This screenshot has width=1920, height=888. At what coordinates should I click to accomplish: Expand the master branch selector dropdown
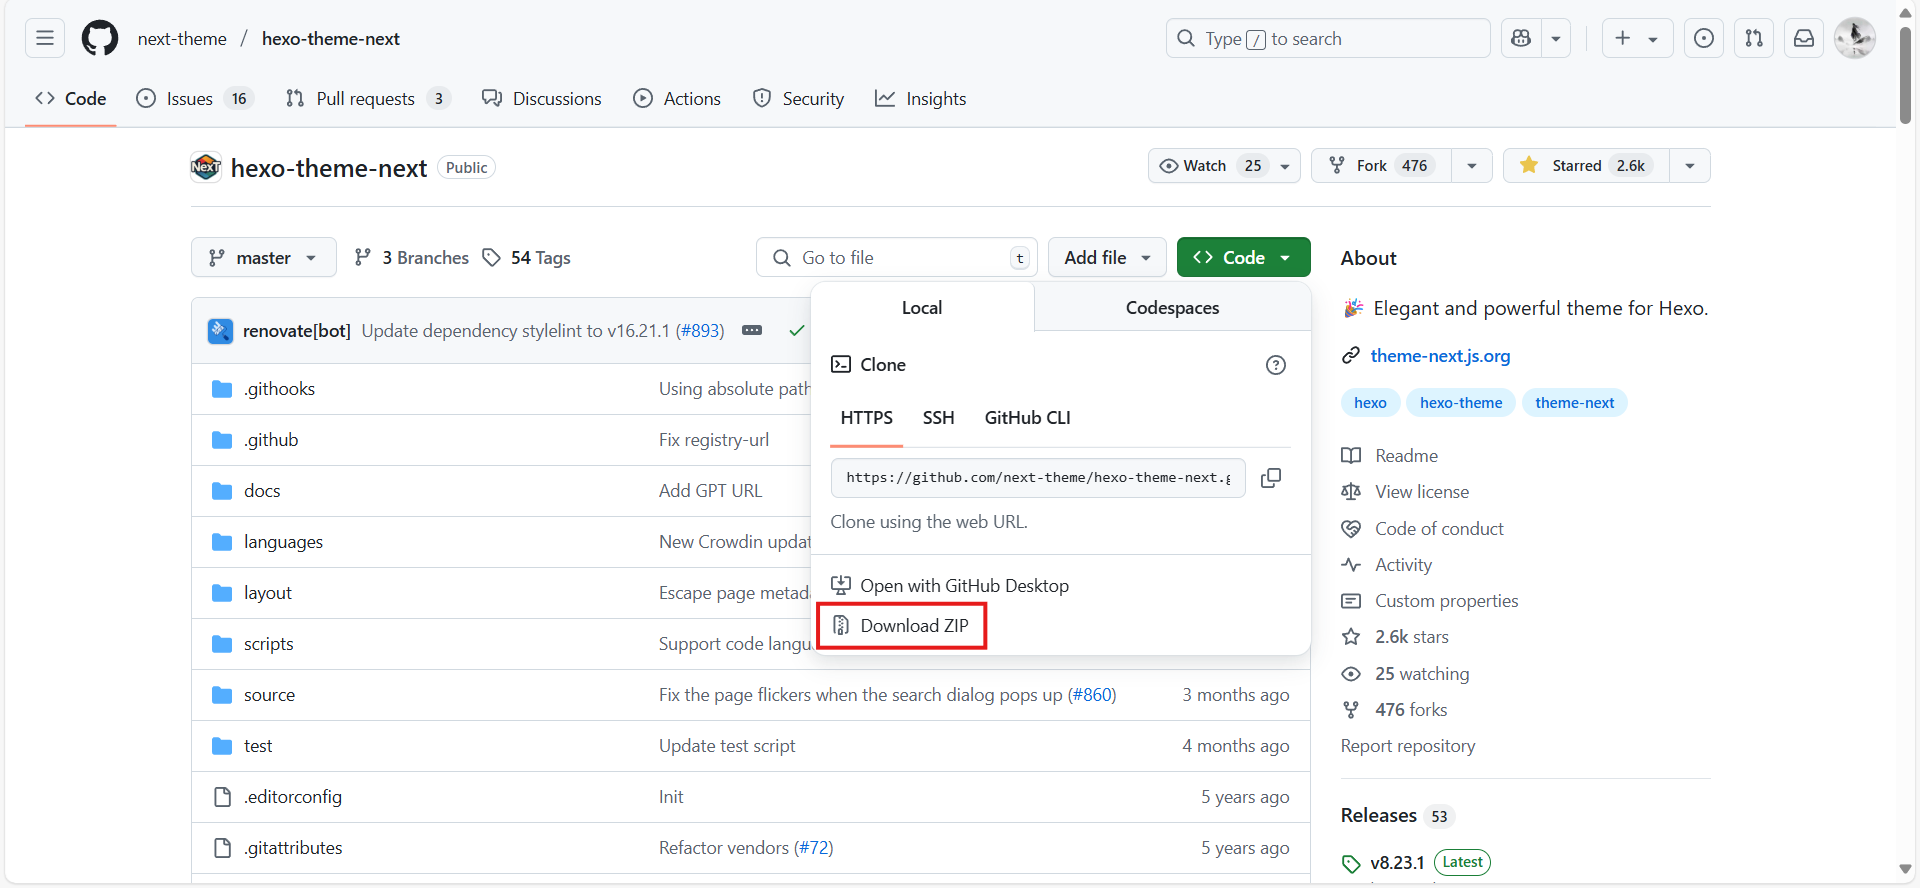(263, 258)
